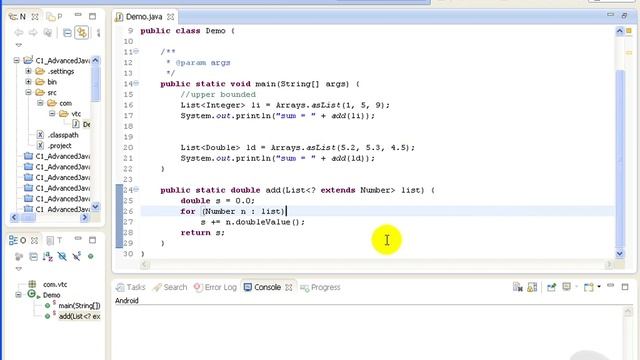Open the Tasks tab
The image size is (640, 360).
click(x=131, y=287)
